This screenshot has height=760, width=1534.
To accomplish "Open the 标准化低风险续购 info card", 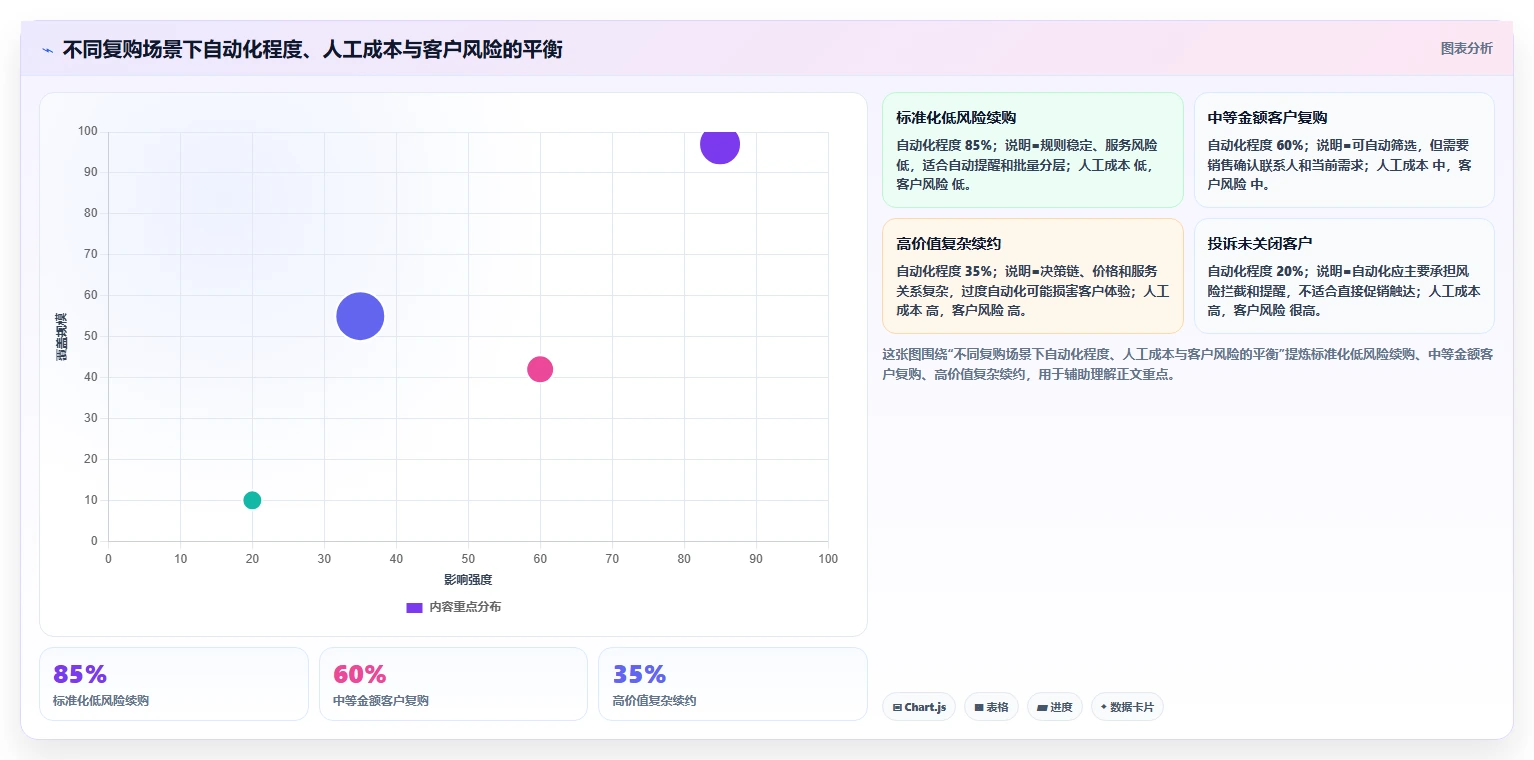I will tap(1032, 150).
